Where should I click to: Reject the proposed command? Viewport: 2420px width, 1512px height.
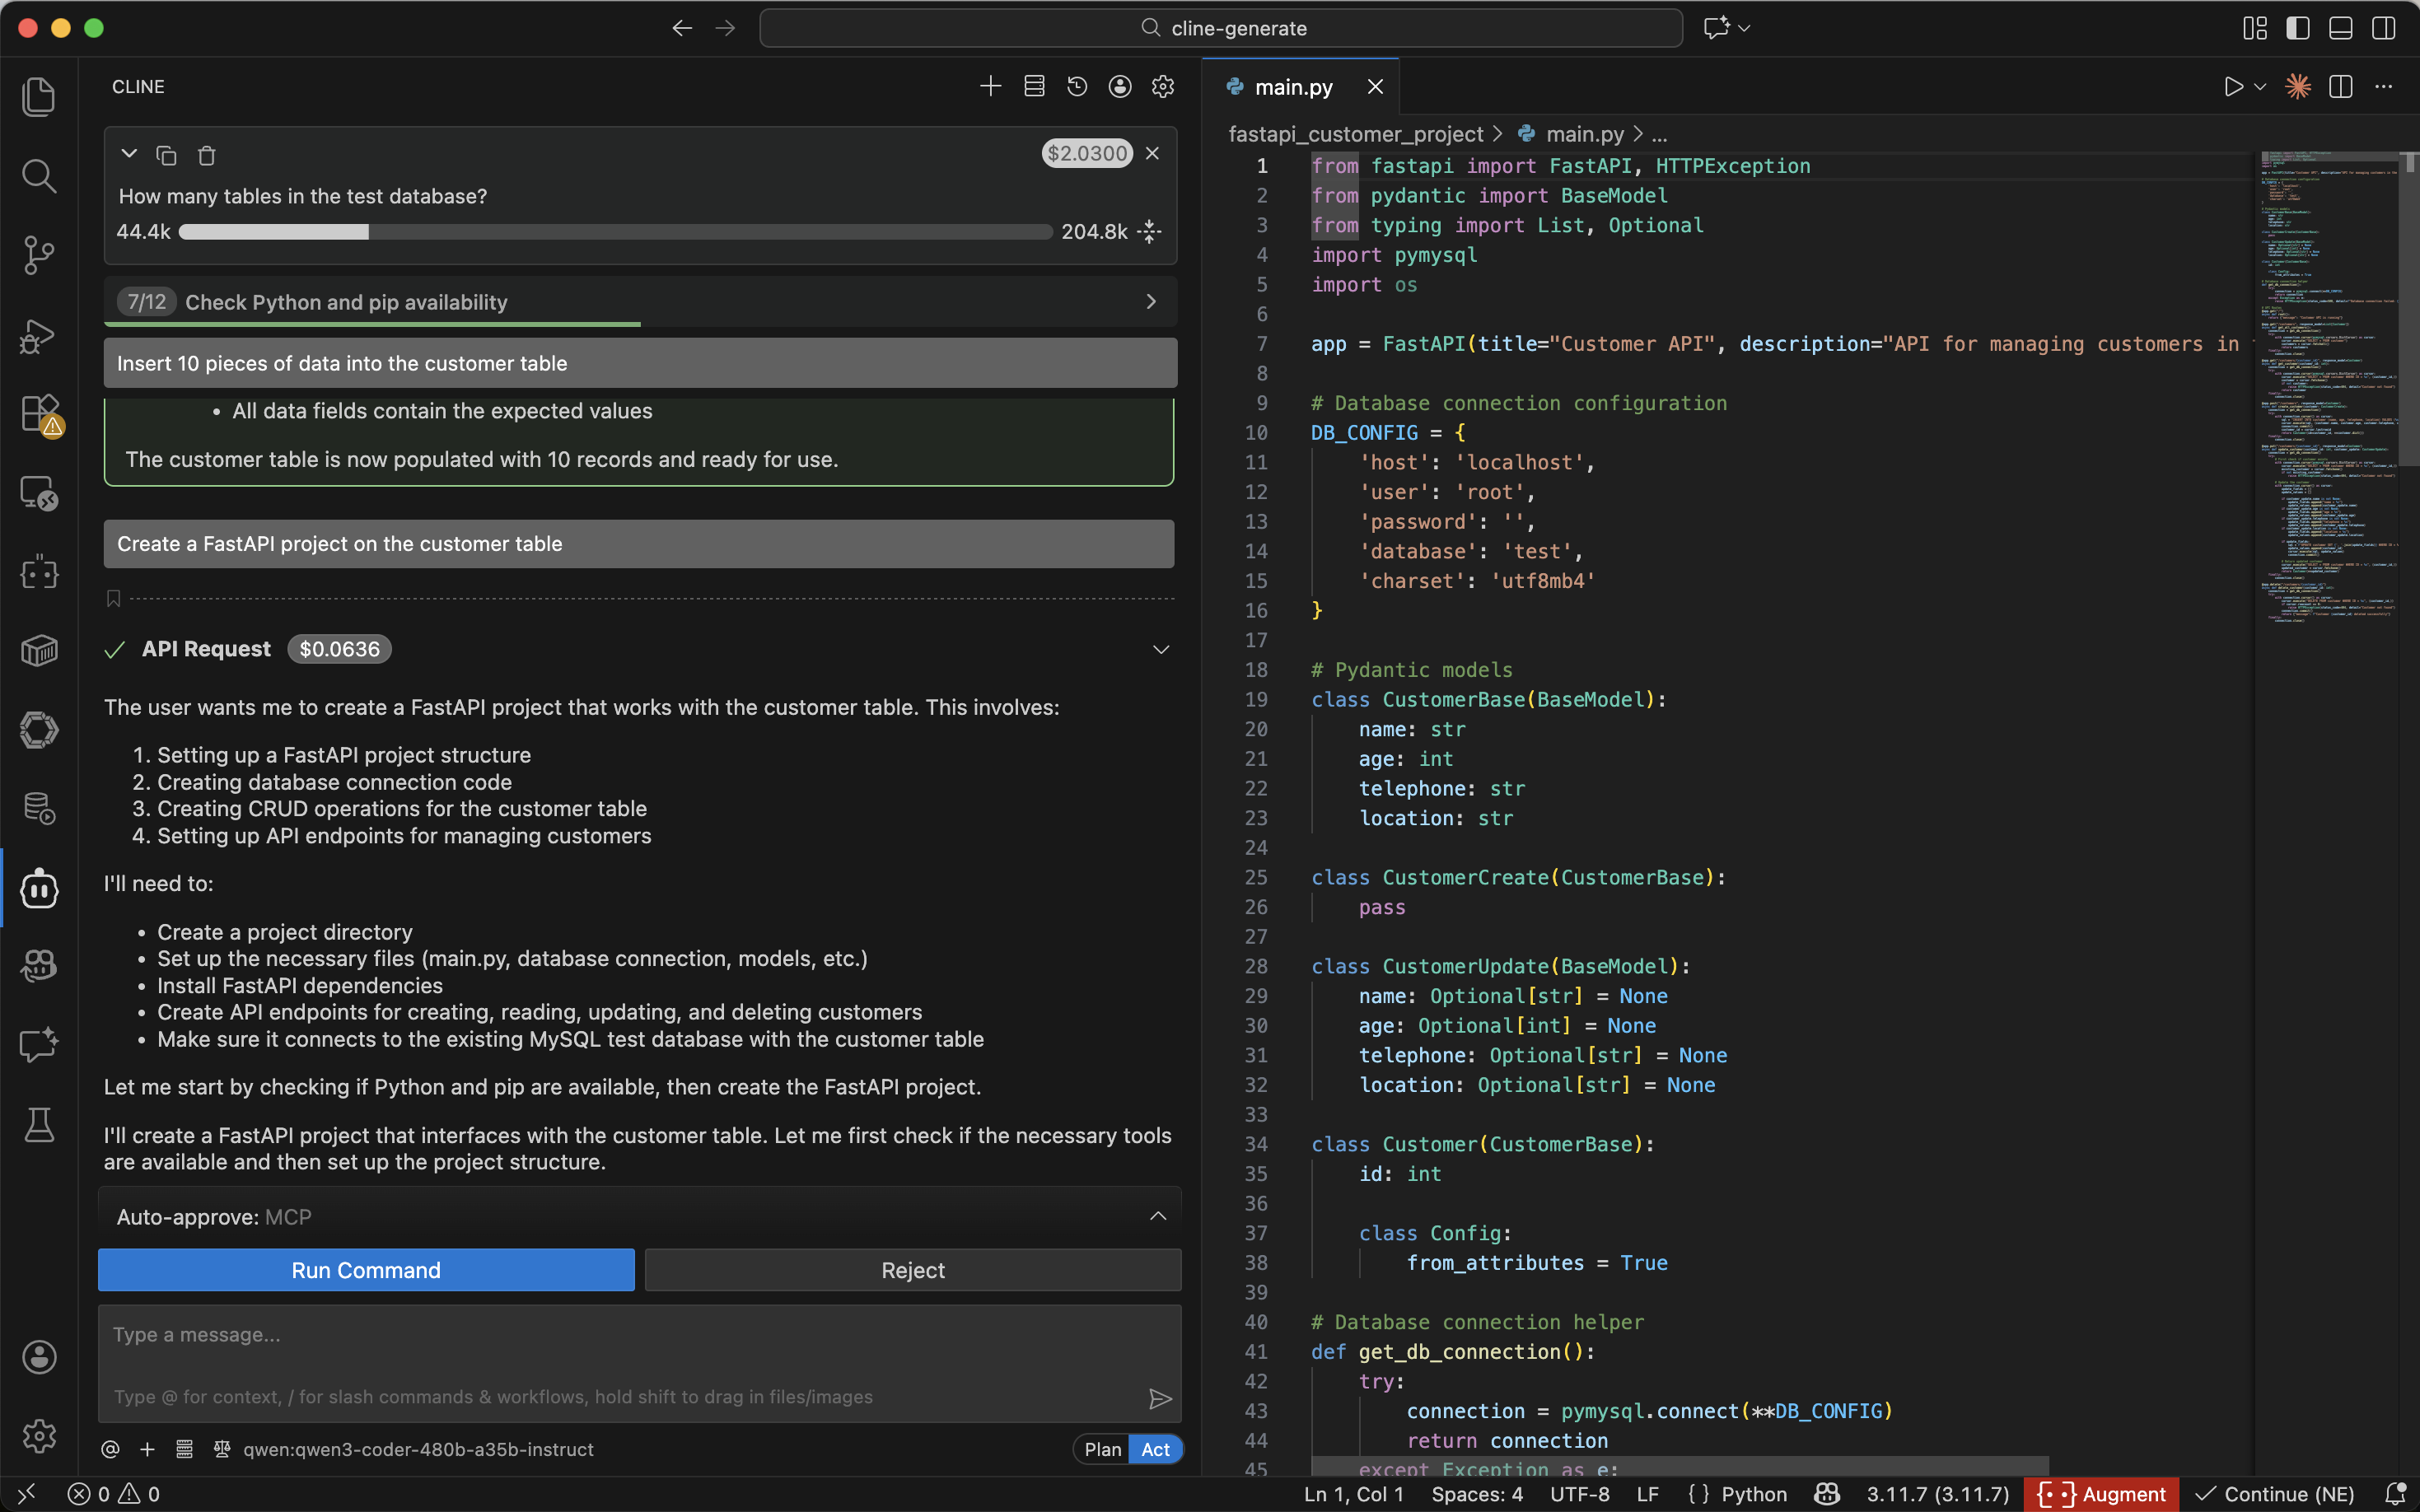pyautogui.click(x=912, y=1270)
